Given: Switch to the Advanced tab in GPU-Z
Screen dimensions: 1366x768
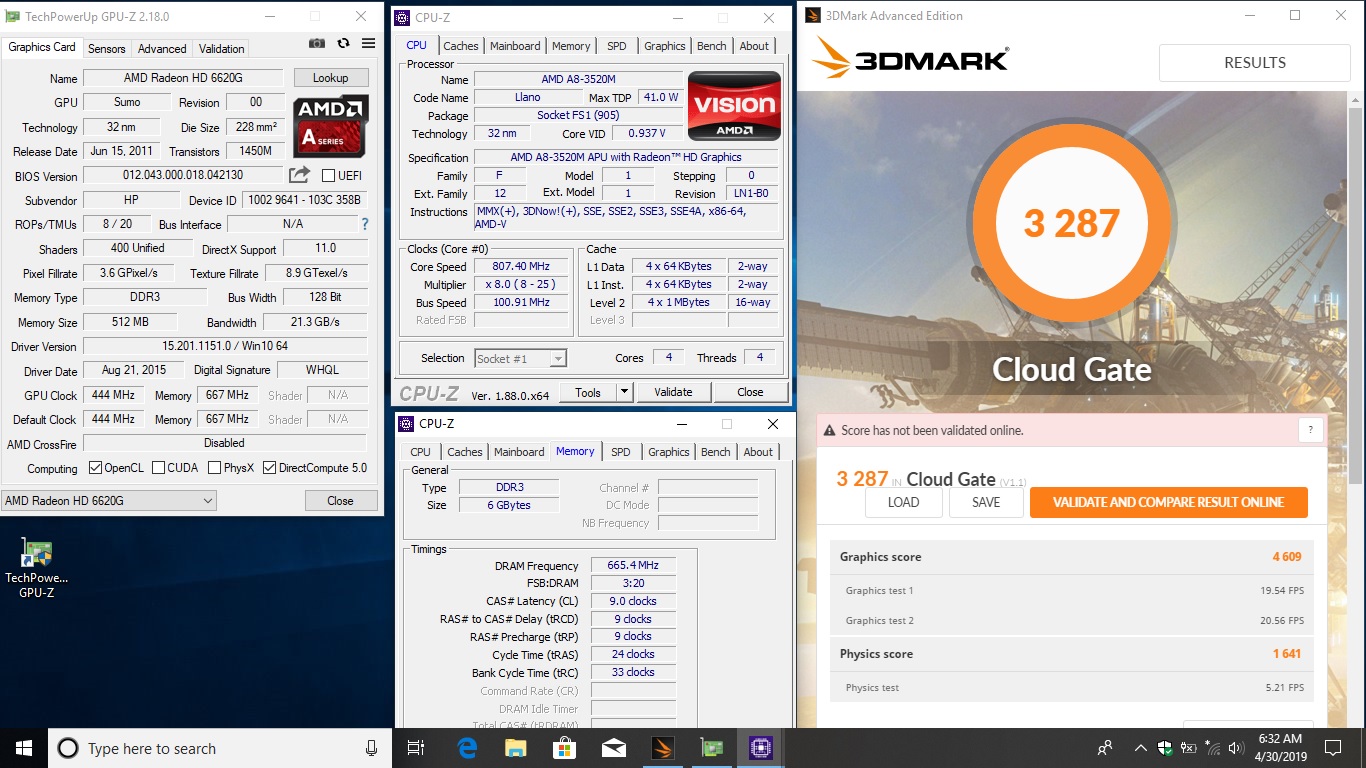Looking at the screenshot, I should 162,48.
